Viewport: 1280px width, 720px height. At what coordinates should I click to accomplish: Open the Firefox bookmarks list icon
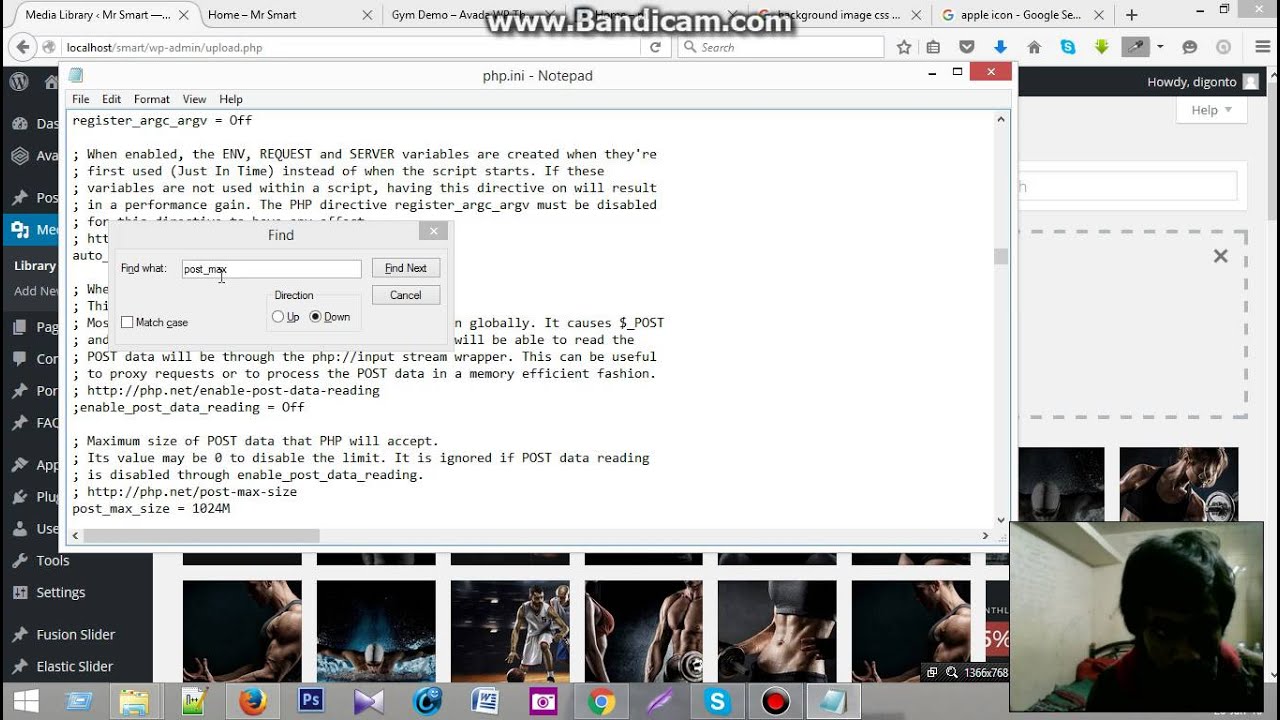click(933, 47)
